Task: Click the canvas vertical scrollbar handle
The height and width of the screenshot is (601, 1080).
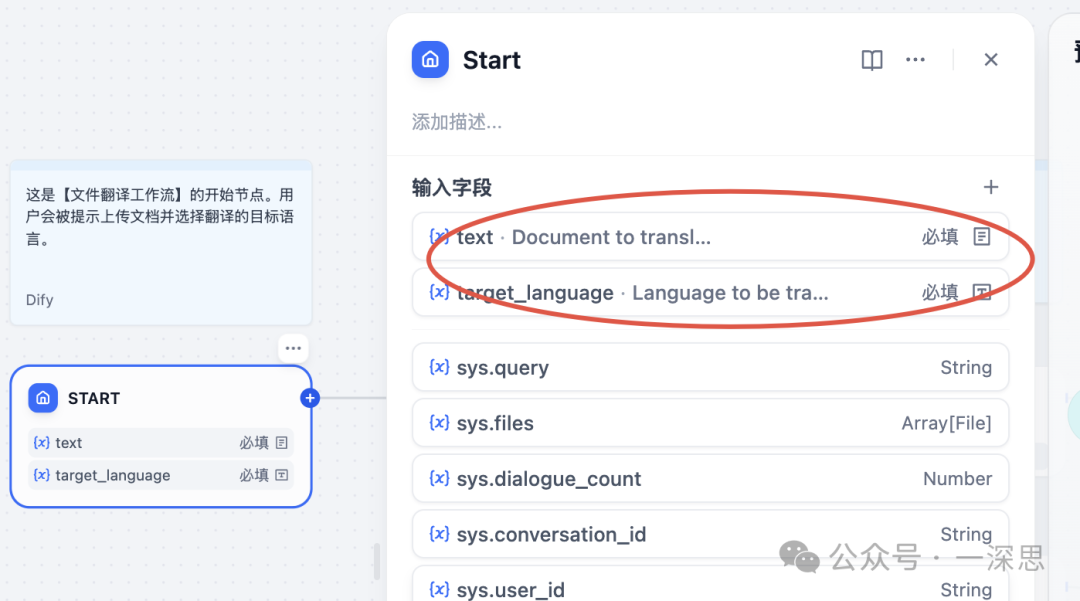Action: (x=377, y=562)
